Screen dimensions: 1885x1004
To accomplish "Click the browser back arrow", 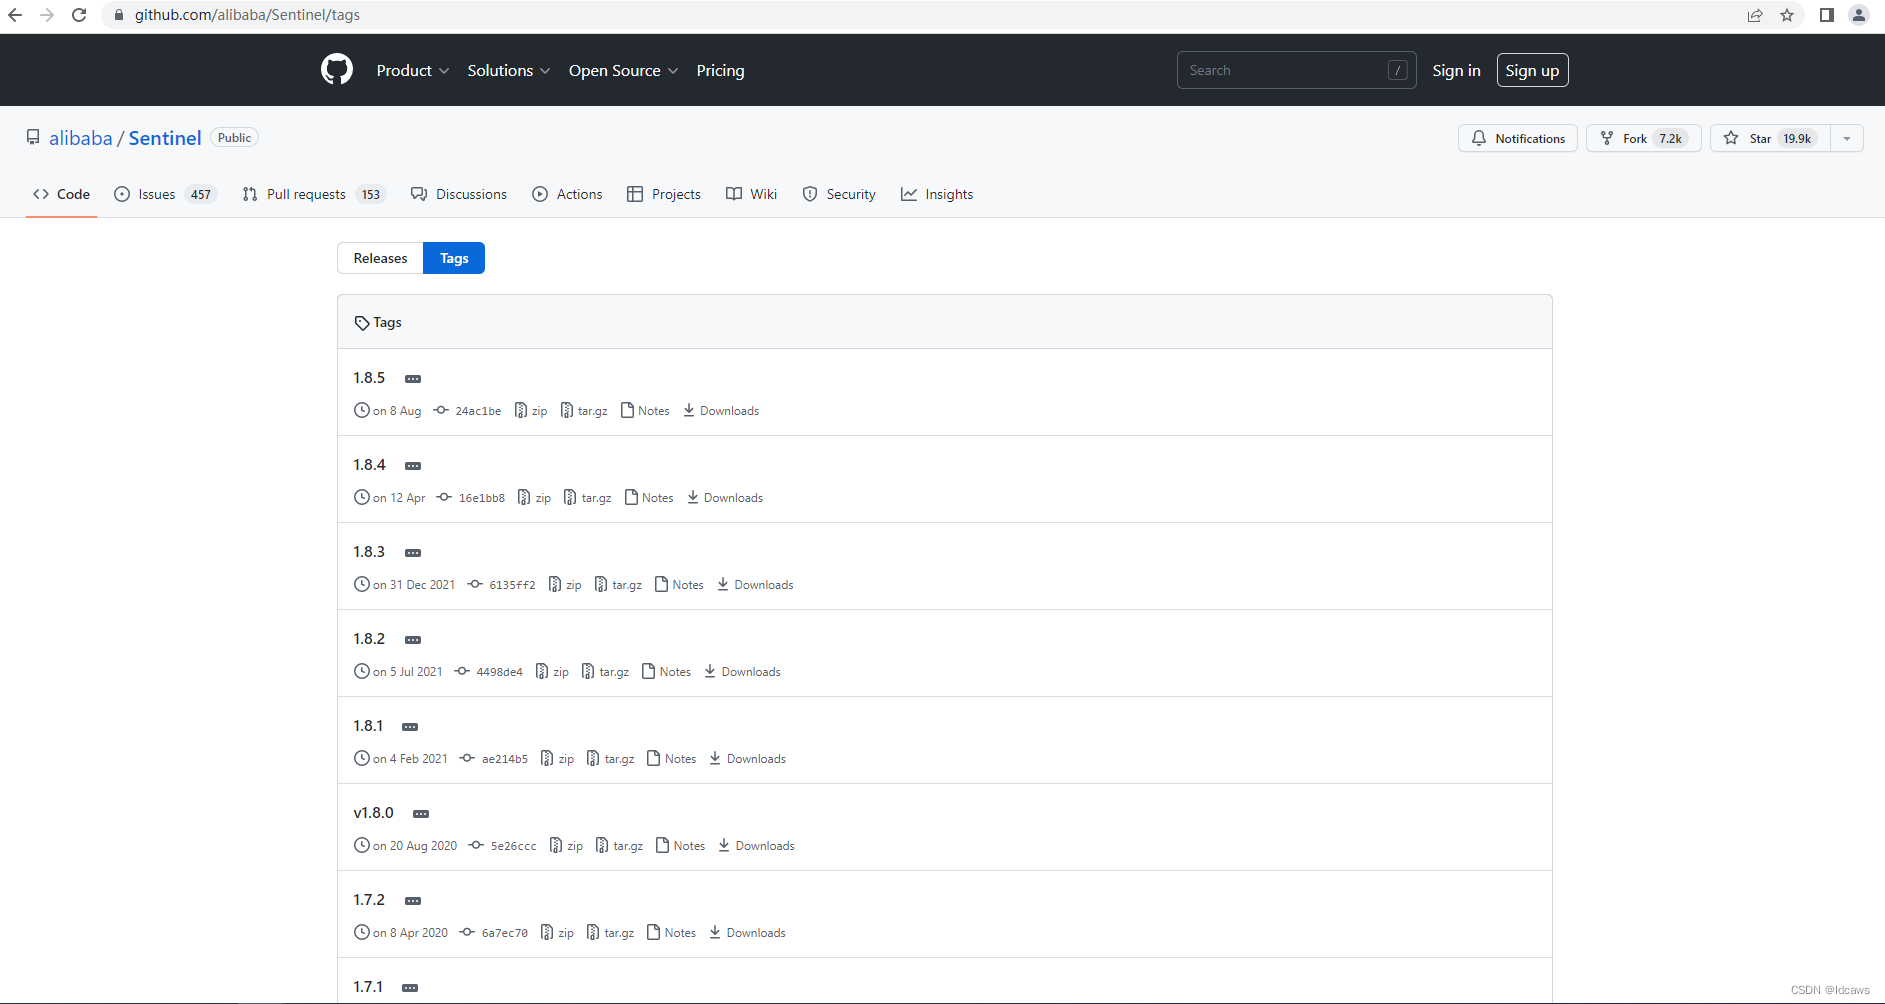I will tap(15, 15).
